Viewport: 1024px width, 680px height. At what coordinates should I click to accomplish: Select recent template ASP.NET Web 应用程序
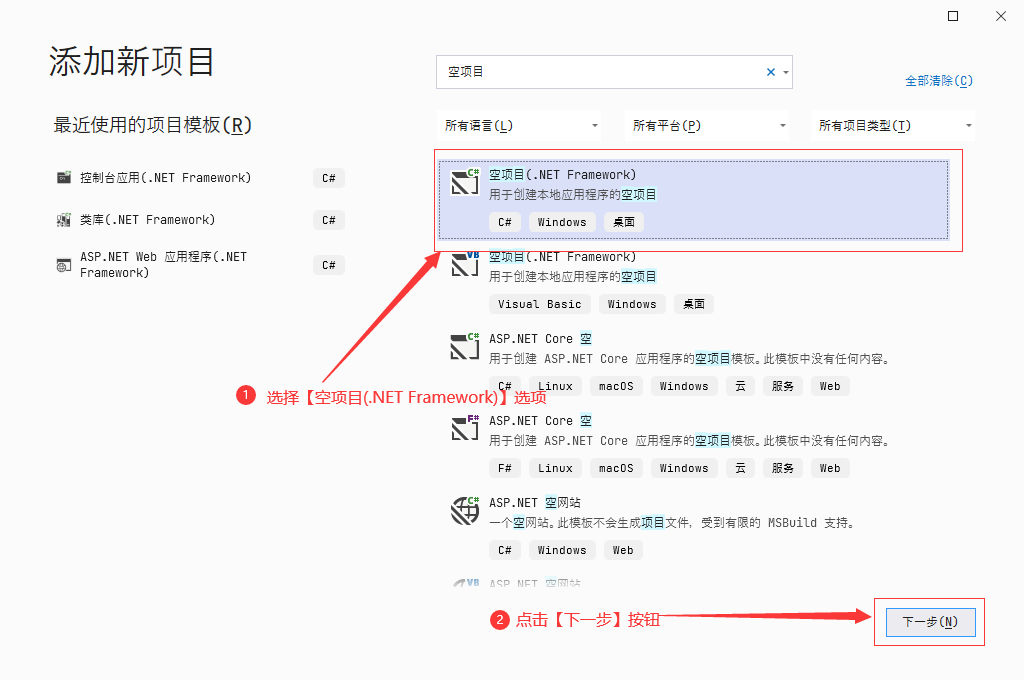(x=163, y=265)
